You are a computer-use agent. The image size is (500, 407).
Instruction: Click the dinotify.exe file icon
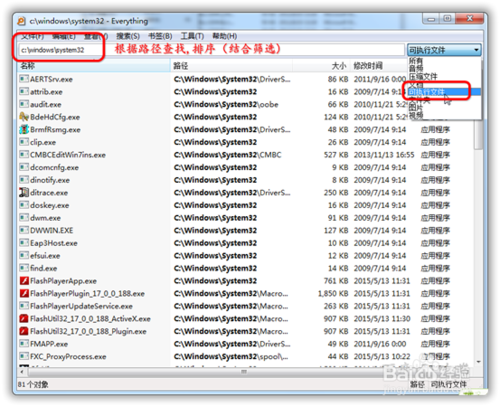(24, 180)
